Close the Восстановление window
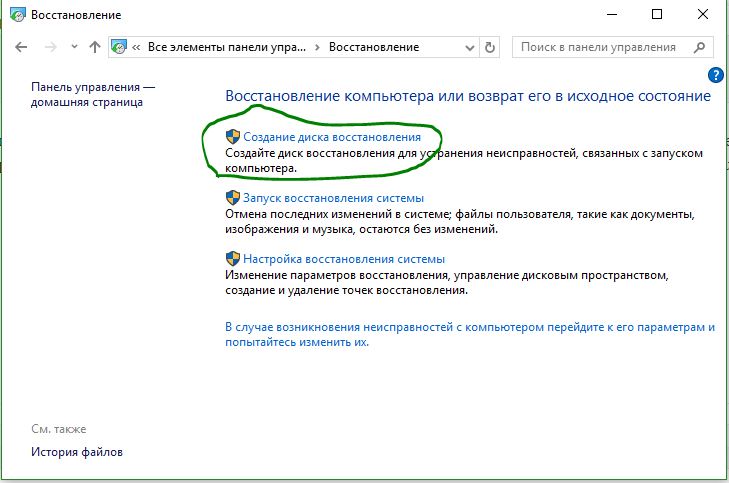729x483 pixels. pyautogui.click(x=703, y=14)
